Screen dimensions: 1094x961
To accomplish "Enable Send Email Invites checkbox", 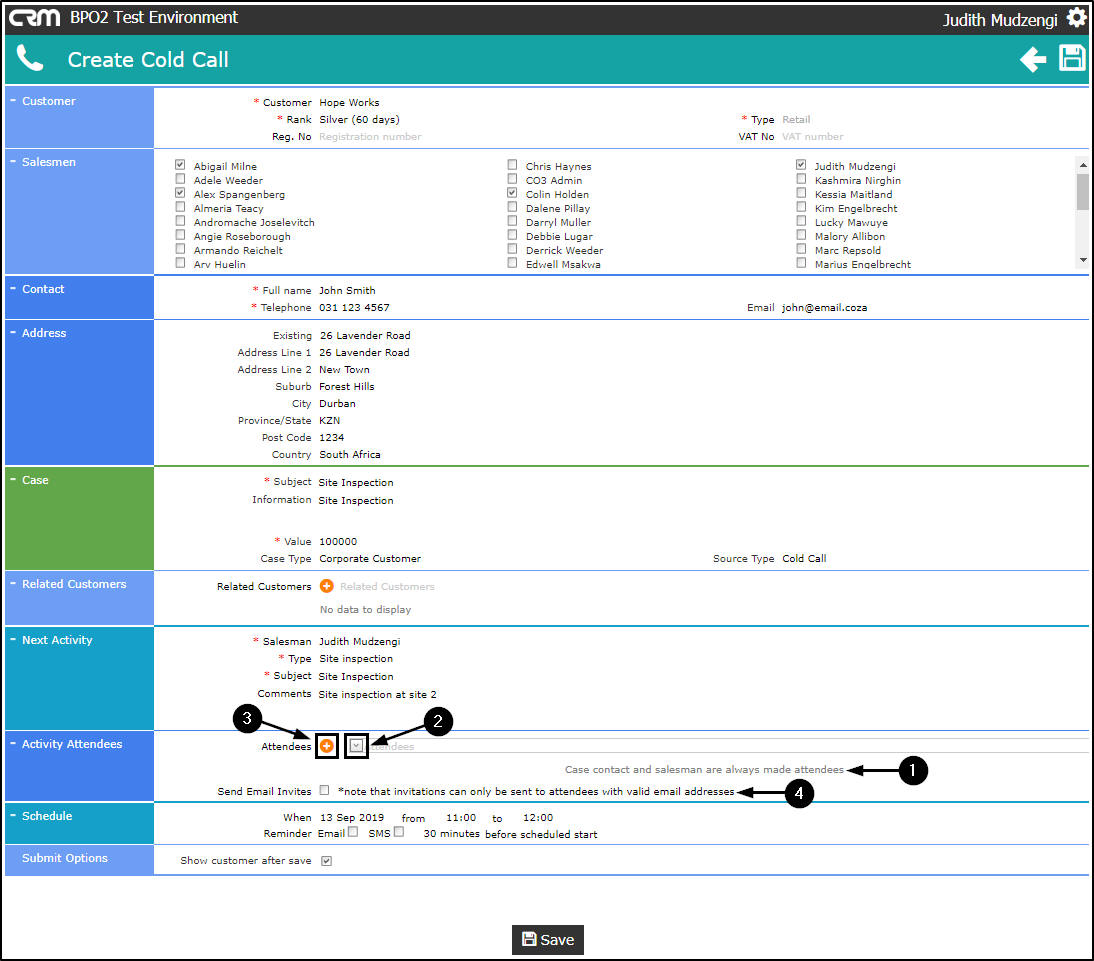I will coord(324,790).
